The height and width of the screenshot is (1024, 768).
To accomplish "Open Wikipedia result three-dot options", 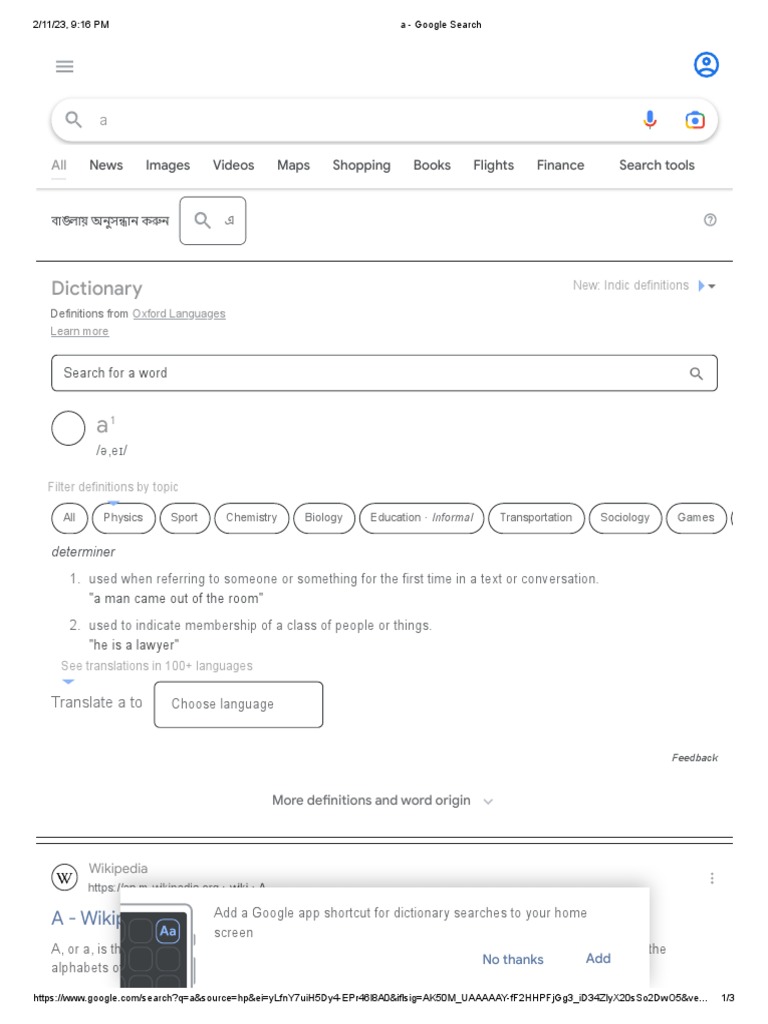I will pyautogui.click(x=712, y=878).
